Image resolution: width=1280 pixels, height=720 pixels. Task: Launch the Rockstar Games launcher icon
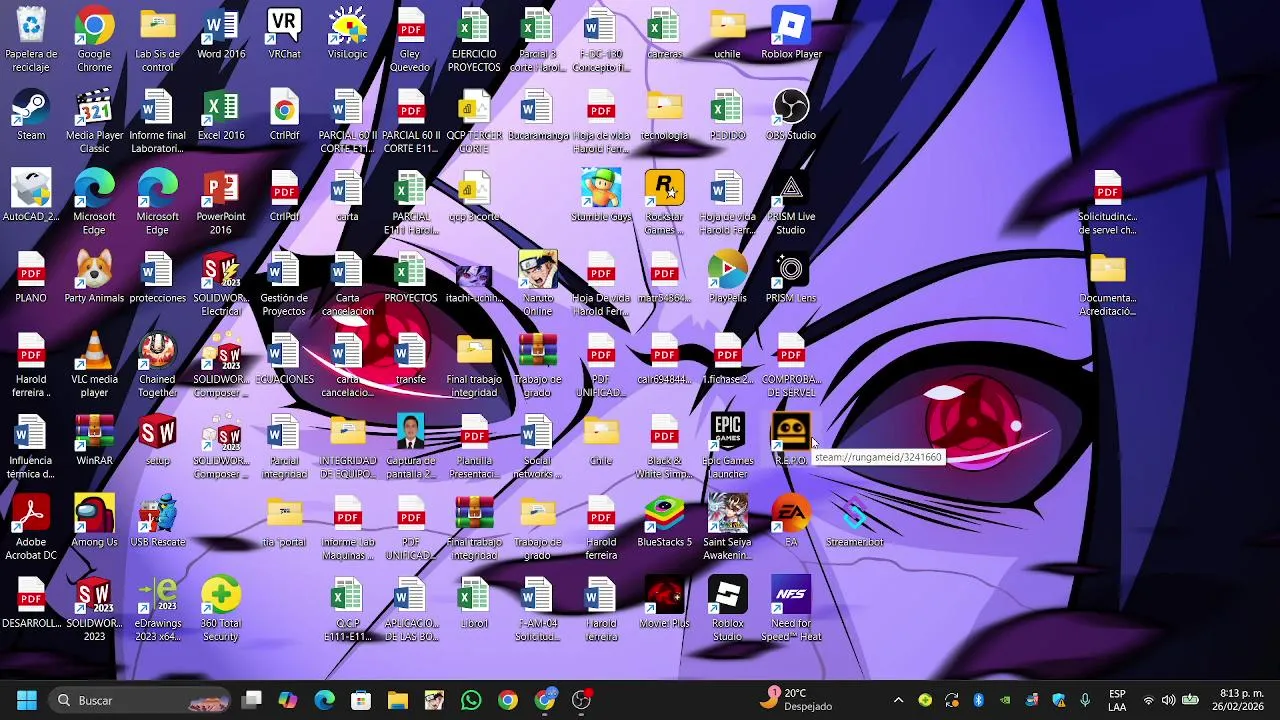664,202
